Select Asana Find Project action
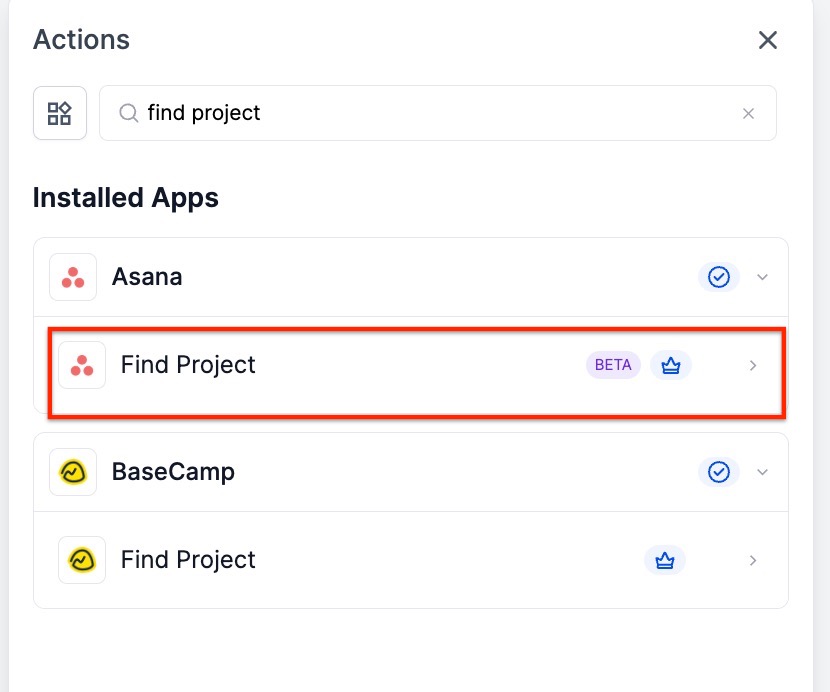The width and height of the screenshot is (830, 692). tap(188, 366)
